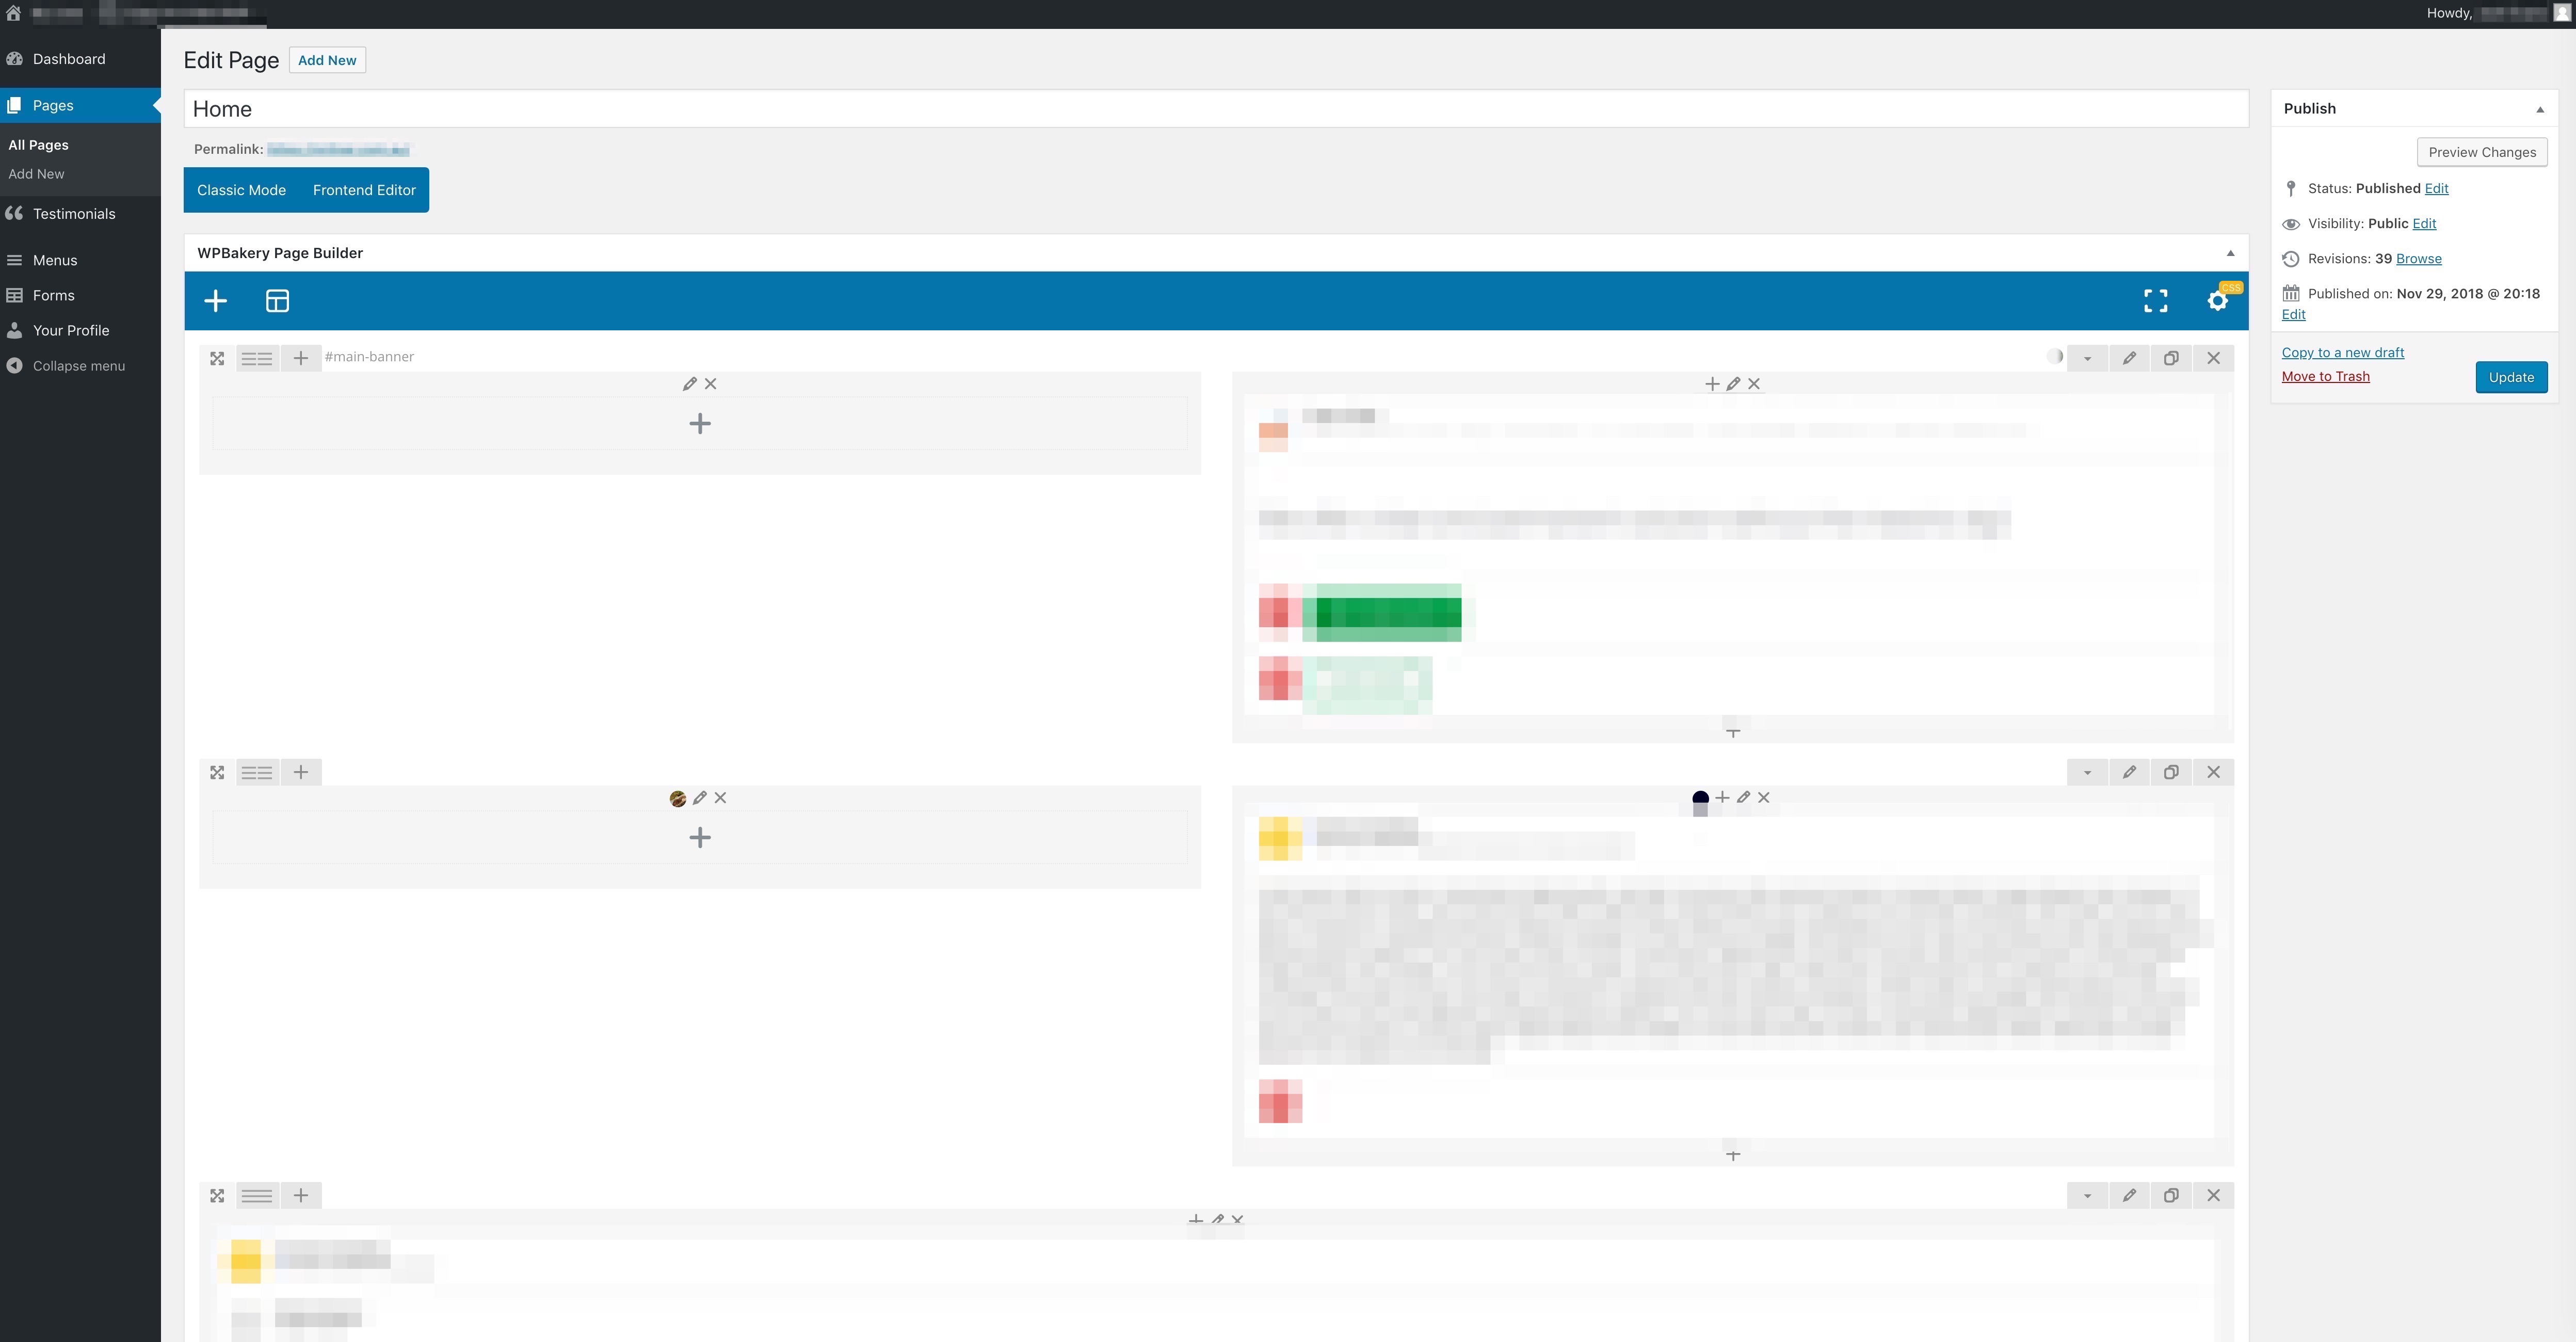This screenshot has width=2576, height=1342.
Task: Collapse the Publish panel
Action: click(x=2539, y=109)
